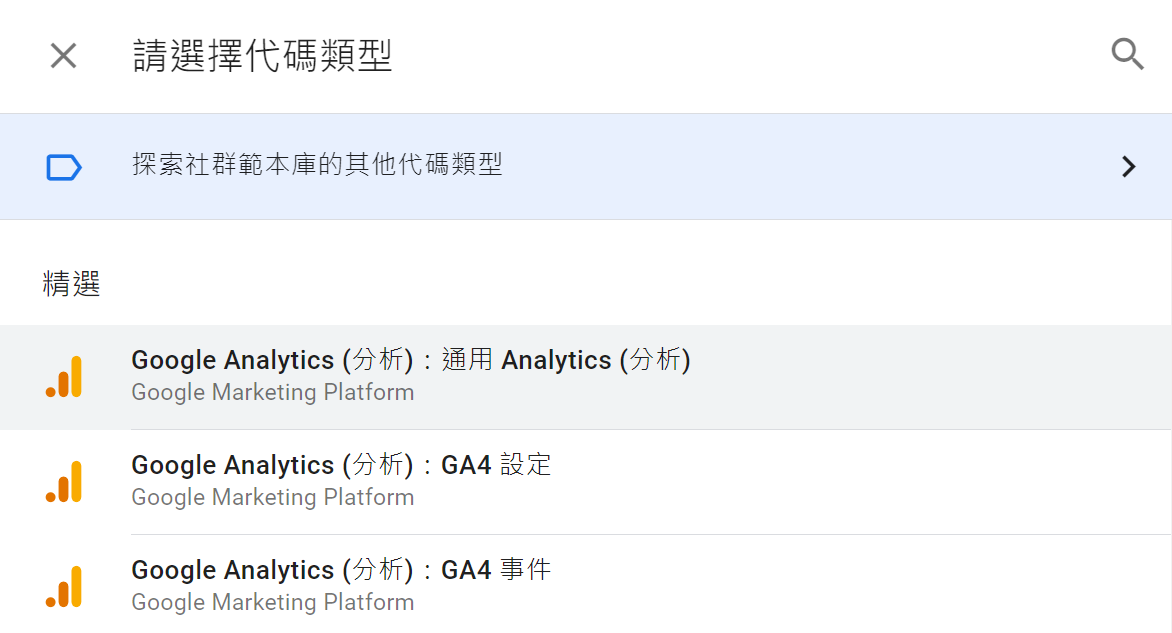Screen dimensions: 1172x633
Task: Click the 精選 section heading
Action: pyautogui.click(x=72, y=284)
